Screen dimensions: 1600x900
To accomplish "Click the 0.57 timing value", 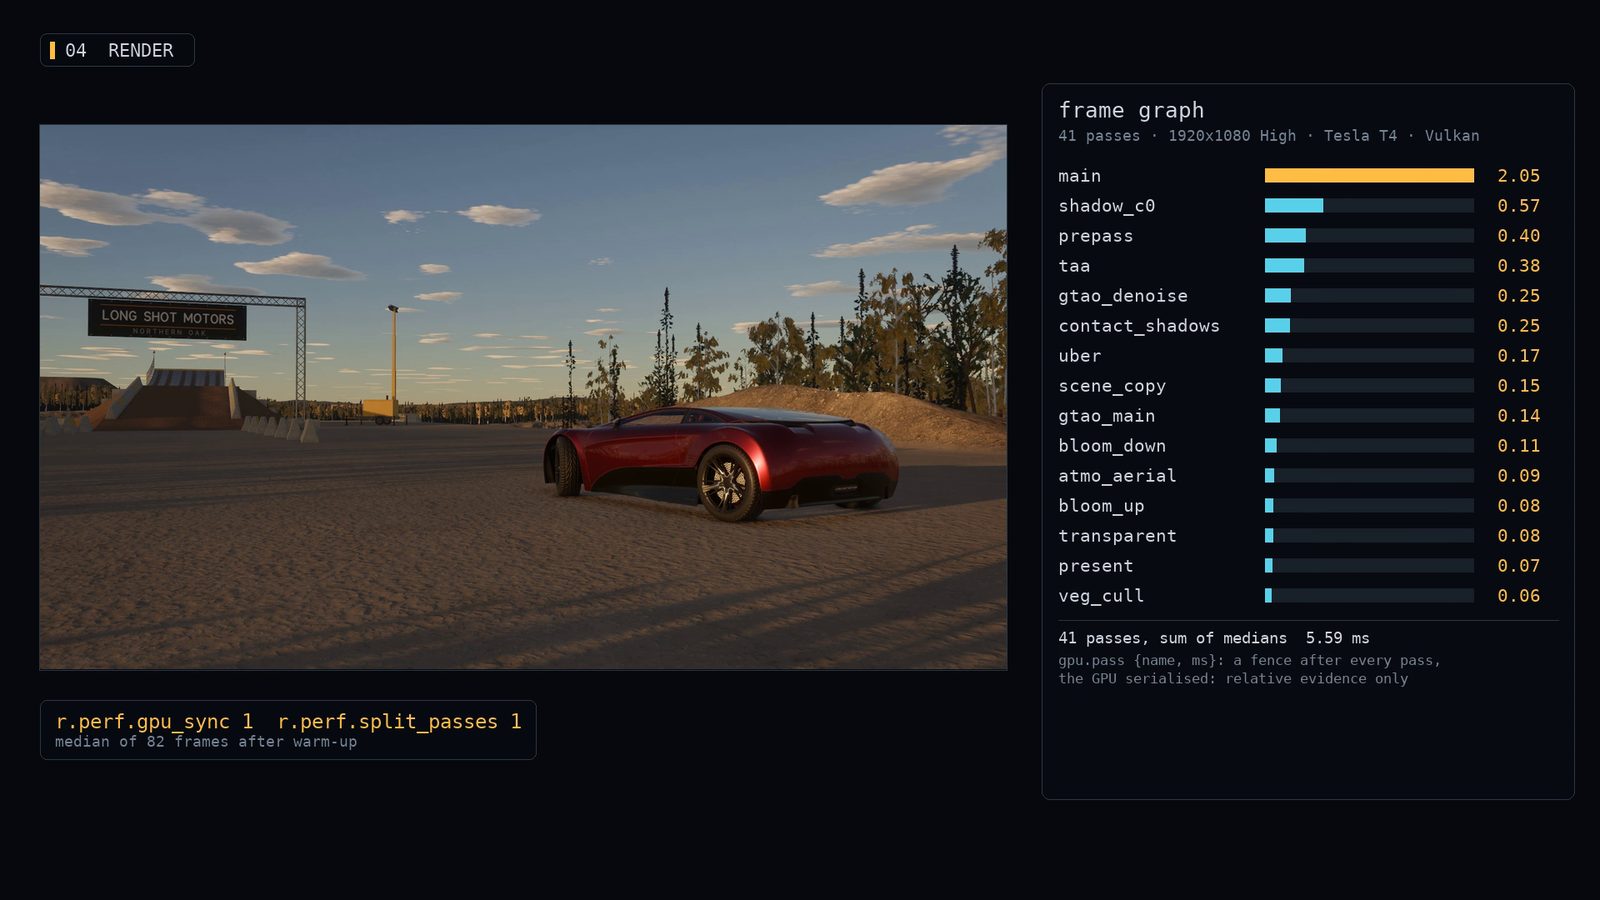I will point(1518,206).
